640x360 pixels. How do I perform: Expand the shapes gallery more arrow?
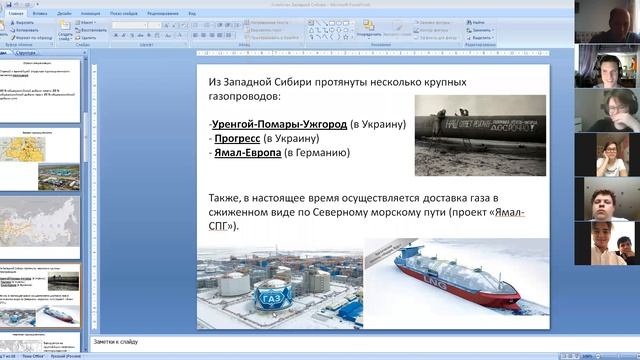tap(352, 37)
